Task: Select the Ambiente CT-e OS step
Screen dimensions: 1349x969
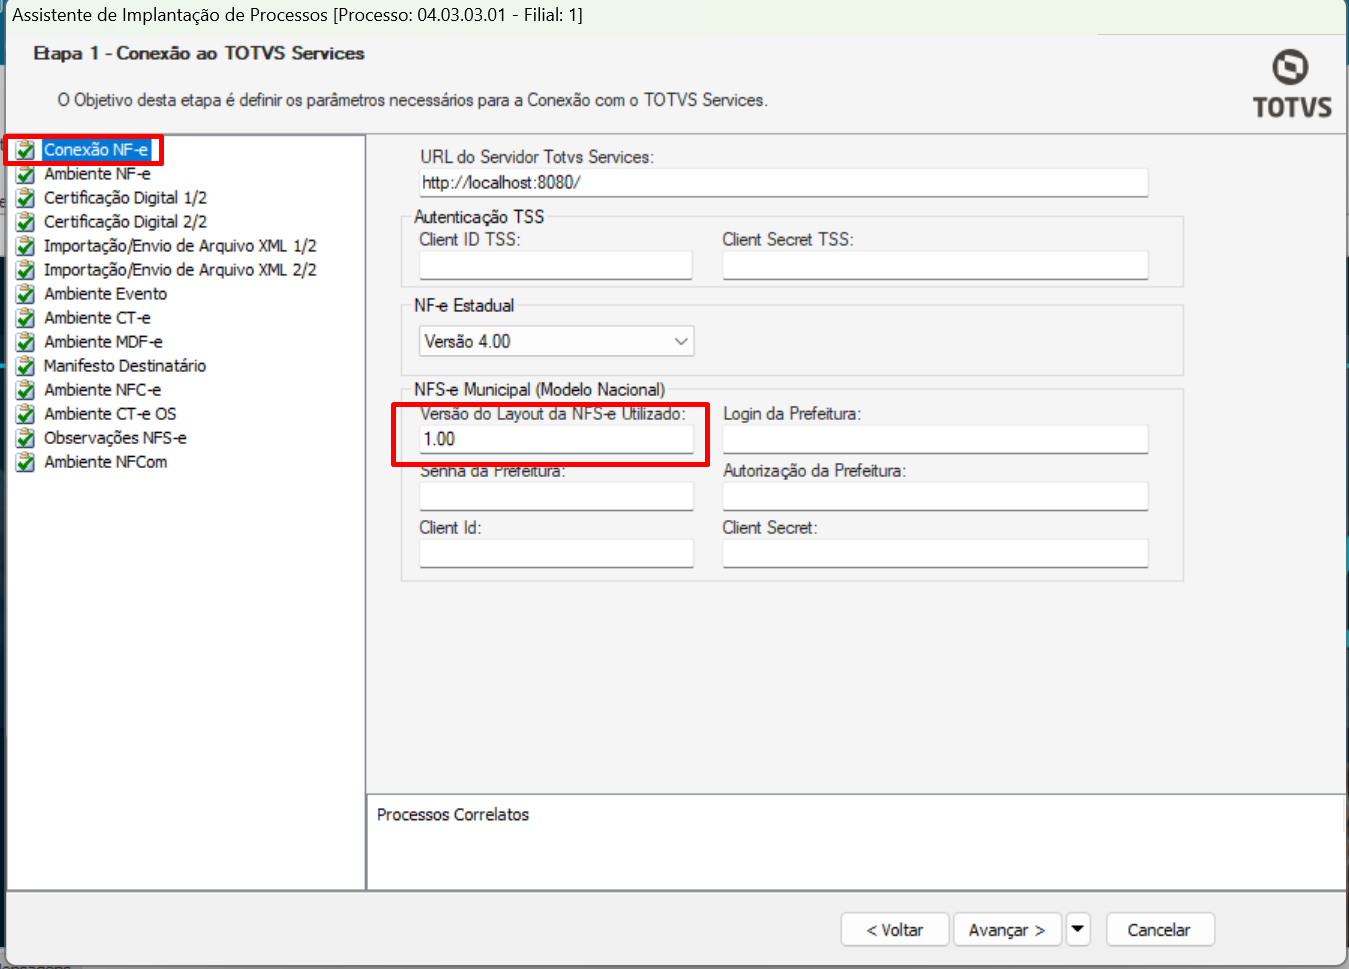Action: [110, 414]
